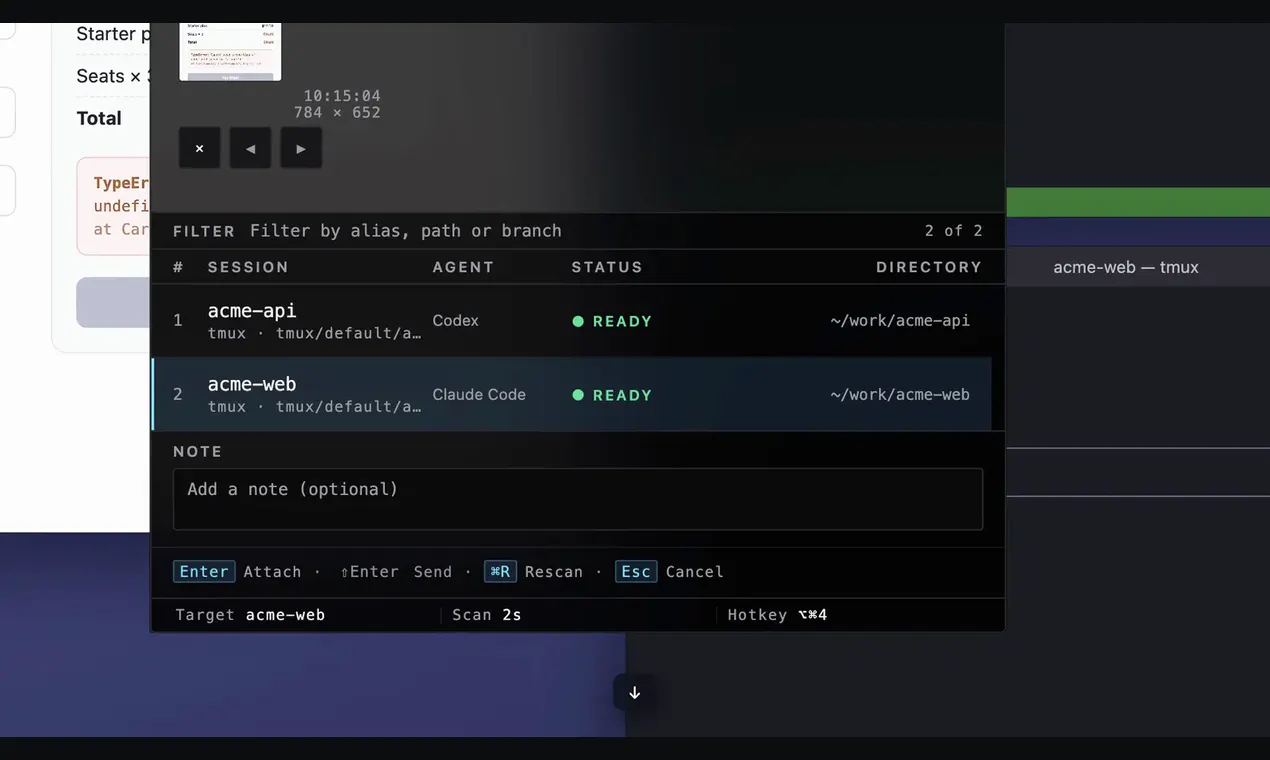Click Target acme-web in status bar
Viewport: 1270px width, 760px height.
click(x=250, y=615)
